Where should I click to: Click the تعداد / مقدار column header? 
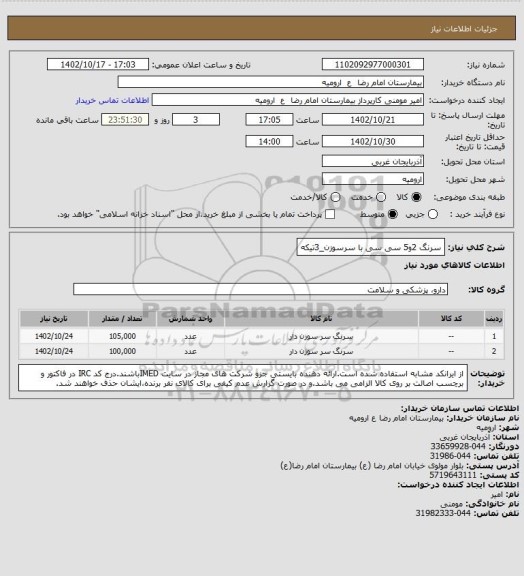click(x=122, y=318)
